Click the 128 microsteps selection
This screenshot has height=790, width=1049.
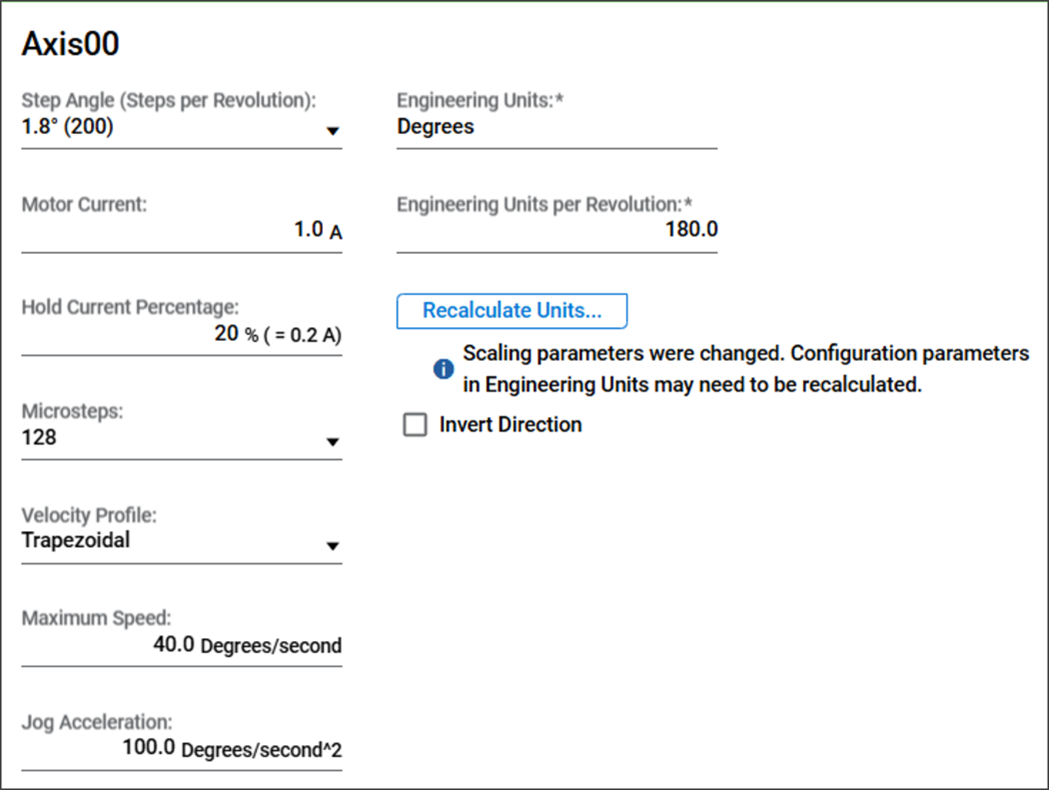[39, 437]
